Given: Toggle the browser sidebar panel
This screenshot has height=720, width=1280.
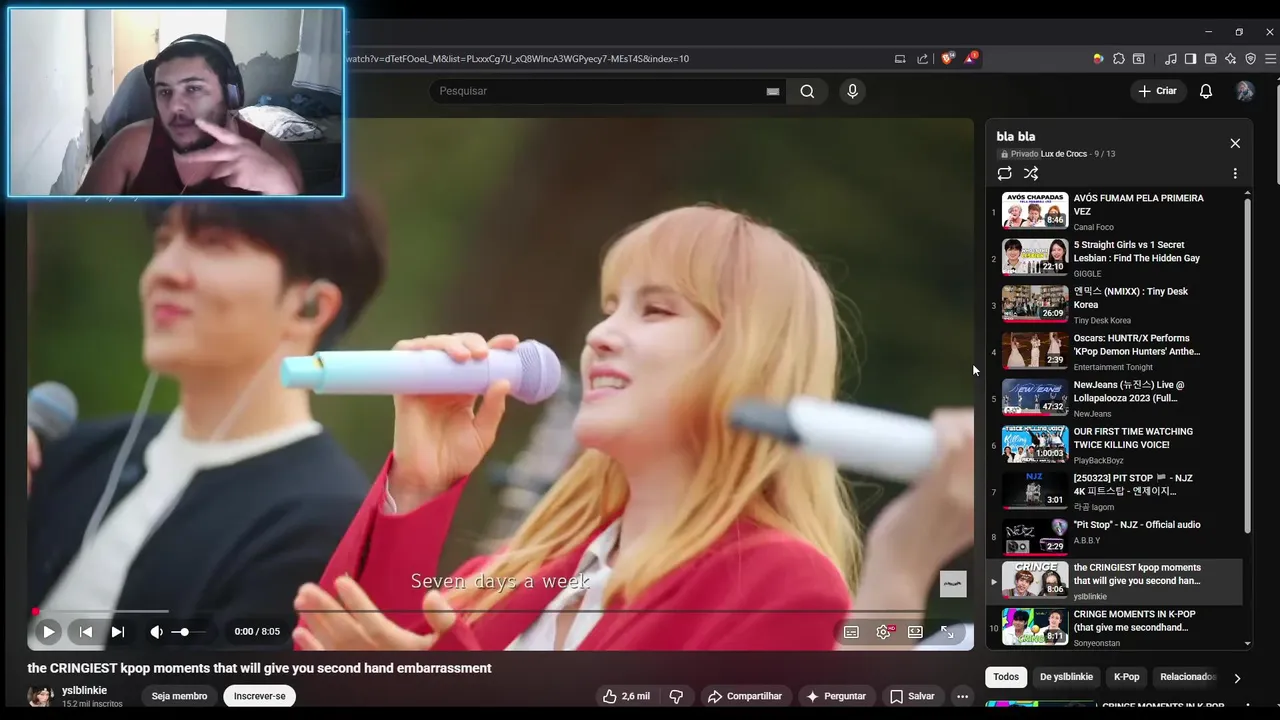Looking at the screenshot, I should point(1190,59).
